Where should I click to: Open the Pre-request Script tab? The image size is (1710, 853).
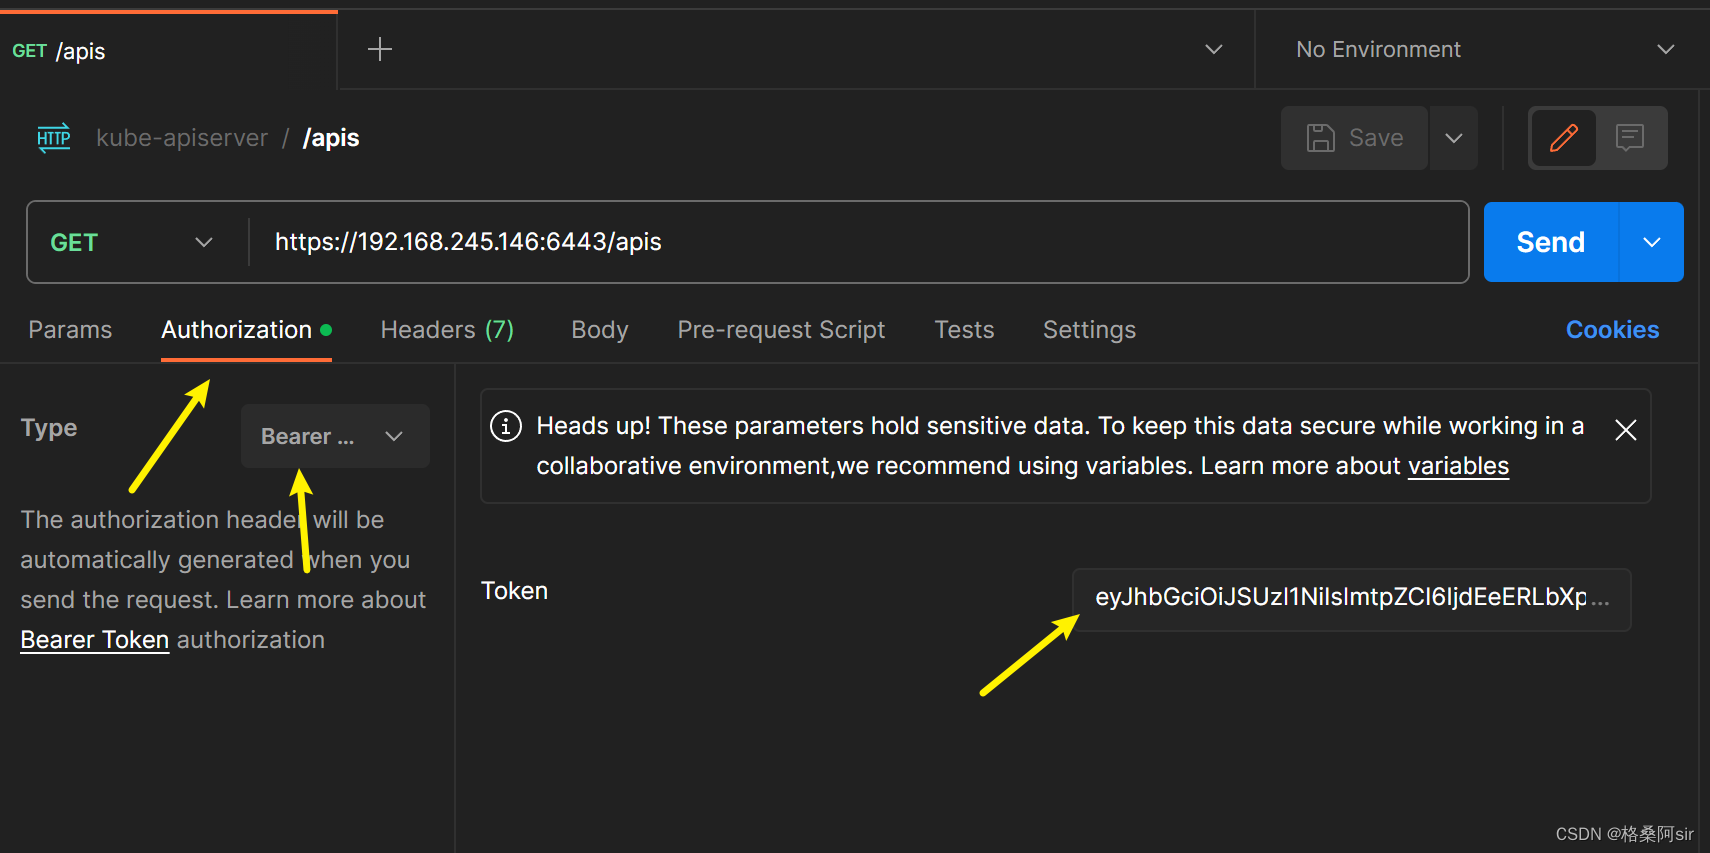click(x=781, y=330)
